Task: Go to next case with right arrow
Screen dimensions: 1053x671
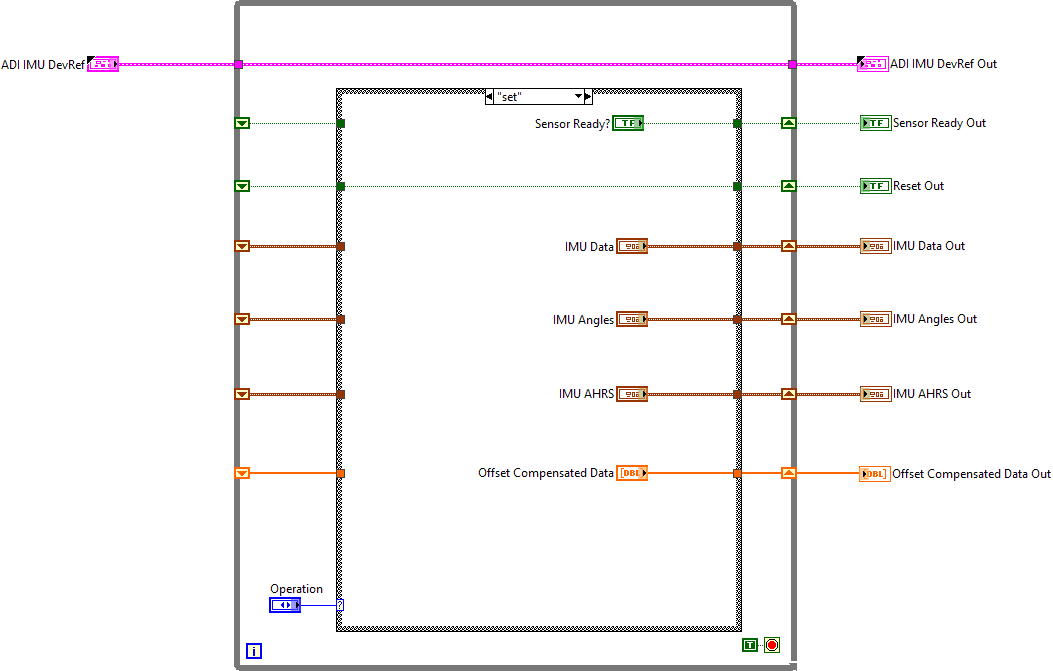Action: (588, 97)
